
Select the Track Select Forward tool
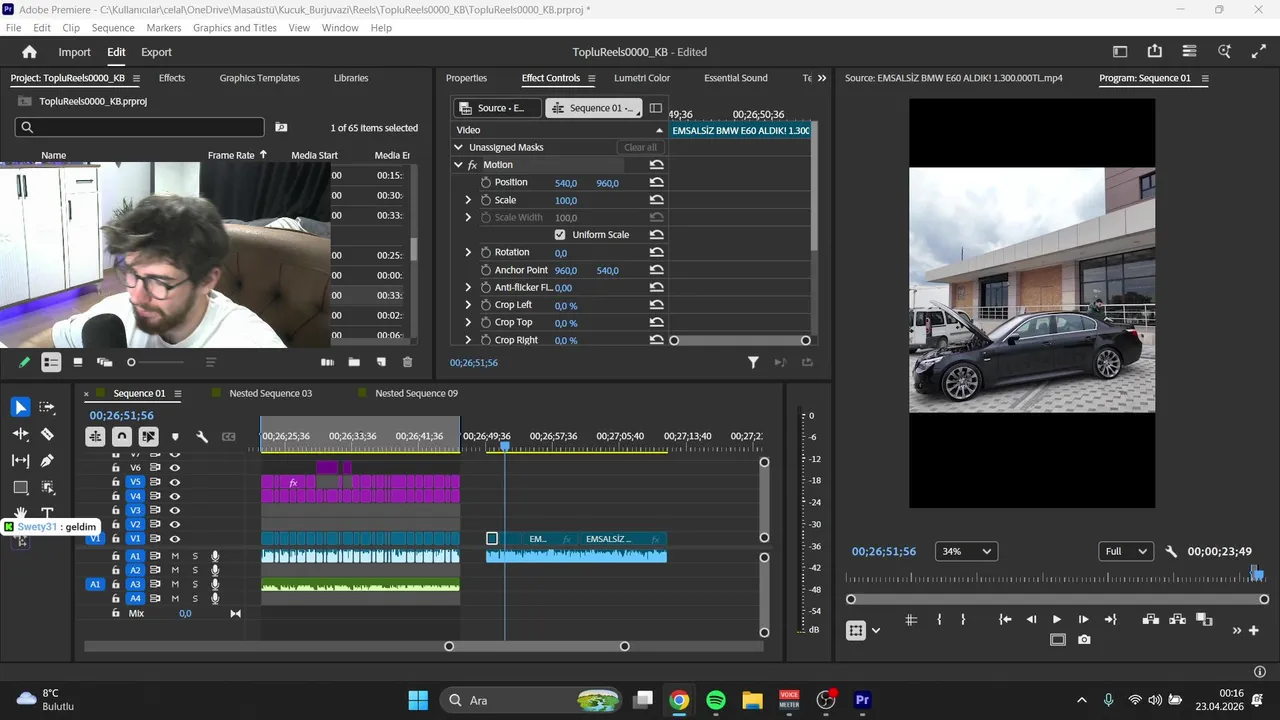point(47,407)
